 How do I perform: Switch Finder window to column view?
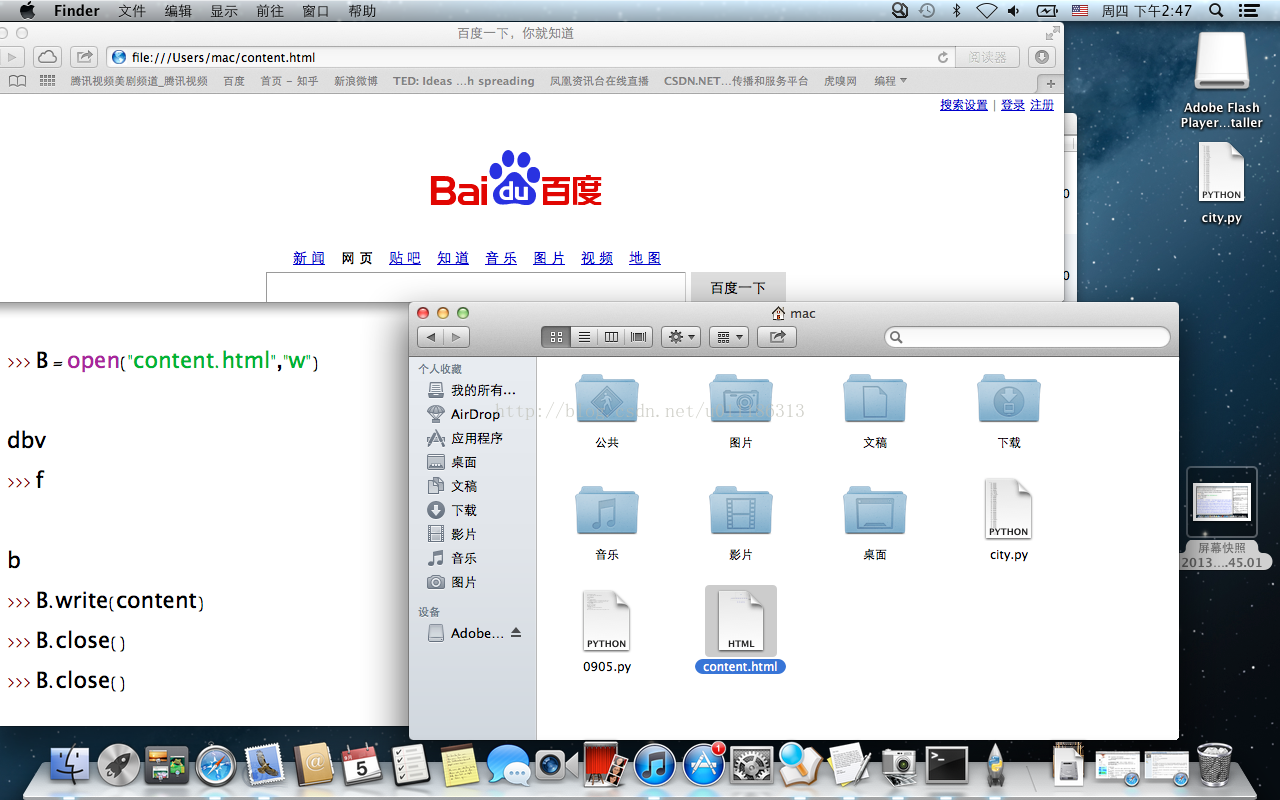pyautogui.click(x=611, y=337)
